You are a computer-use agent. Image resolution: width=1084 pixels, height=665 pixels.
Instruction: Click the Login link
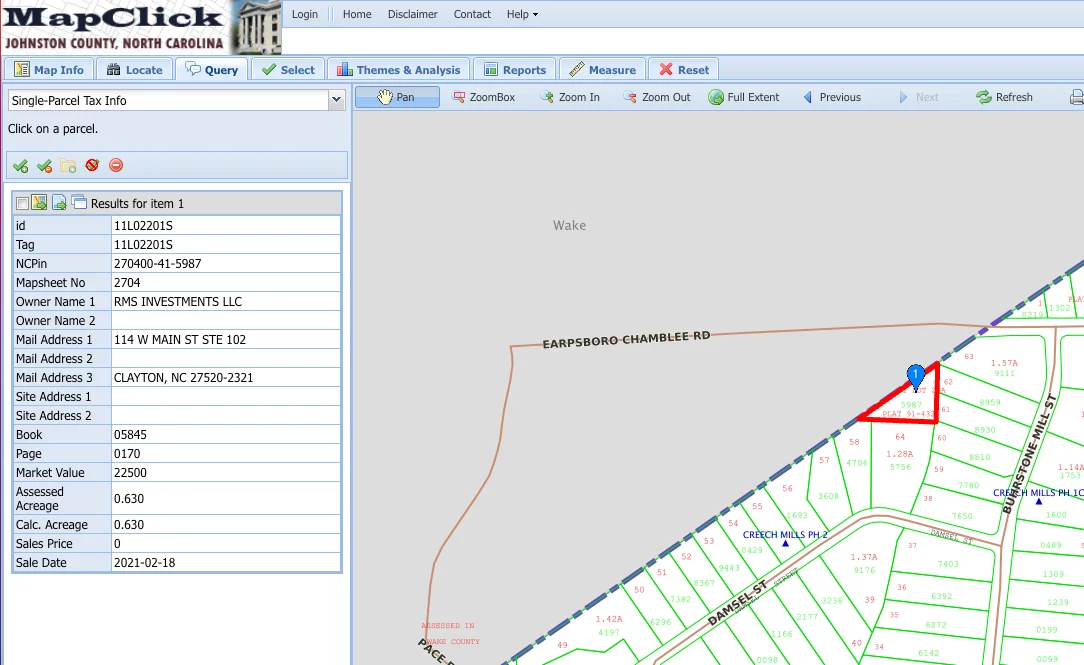click(x=304, y=14)
